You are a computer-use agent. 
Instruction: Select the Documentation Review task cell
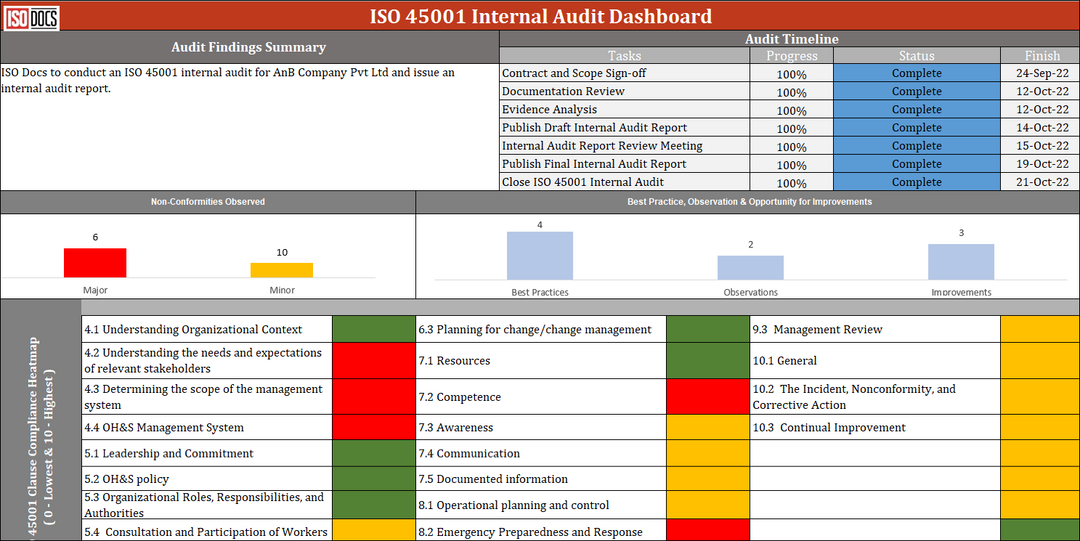coord(624,92)
